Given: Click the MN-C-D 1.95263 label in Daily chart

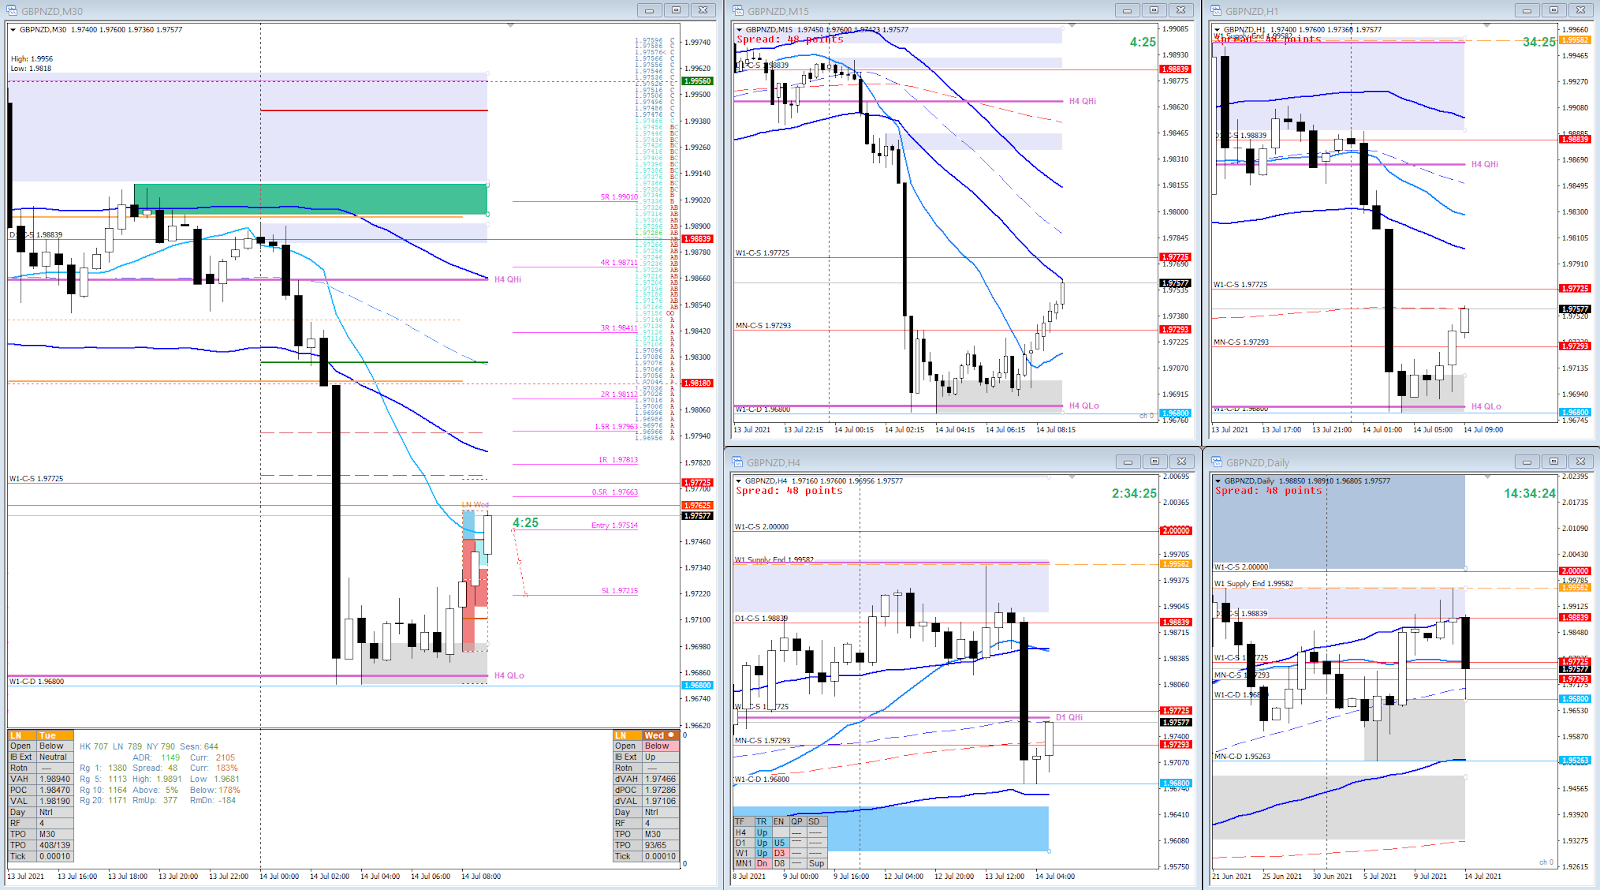Looking at the screenshot, I should 1242,756.
